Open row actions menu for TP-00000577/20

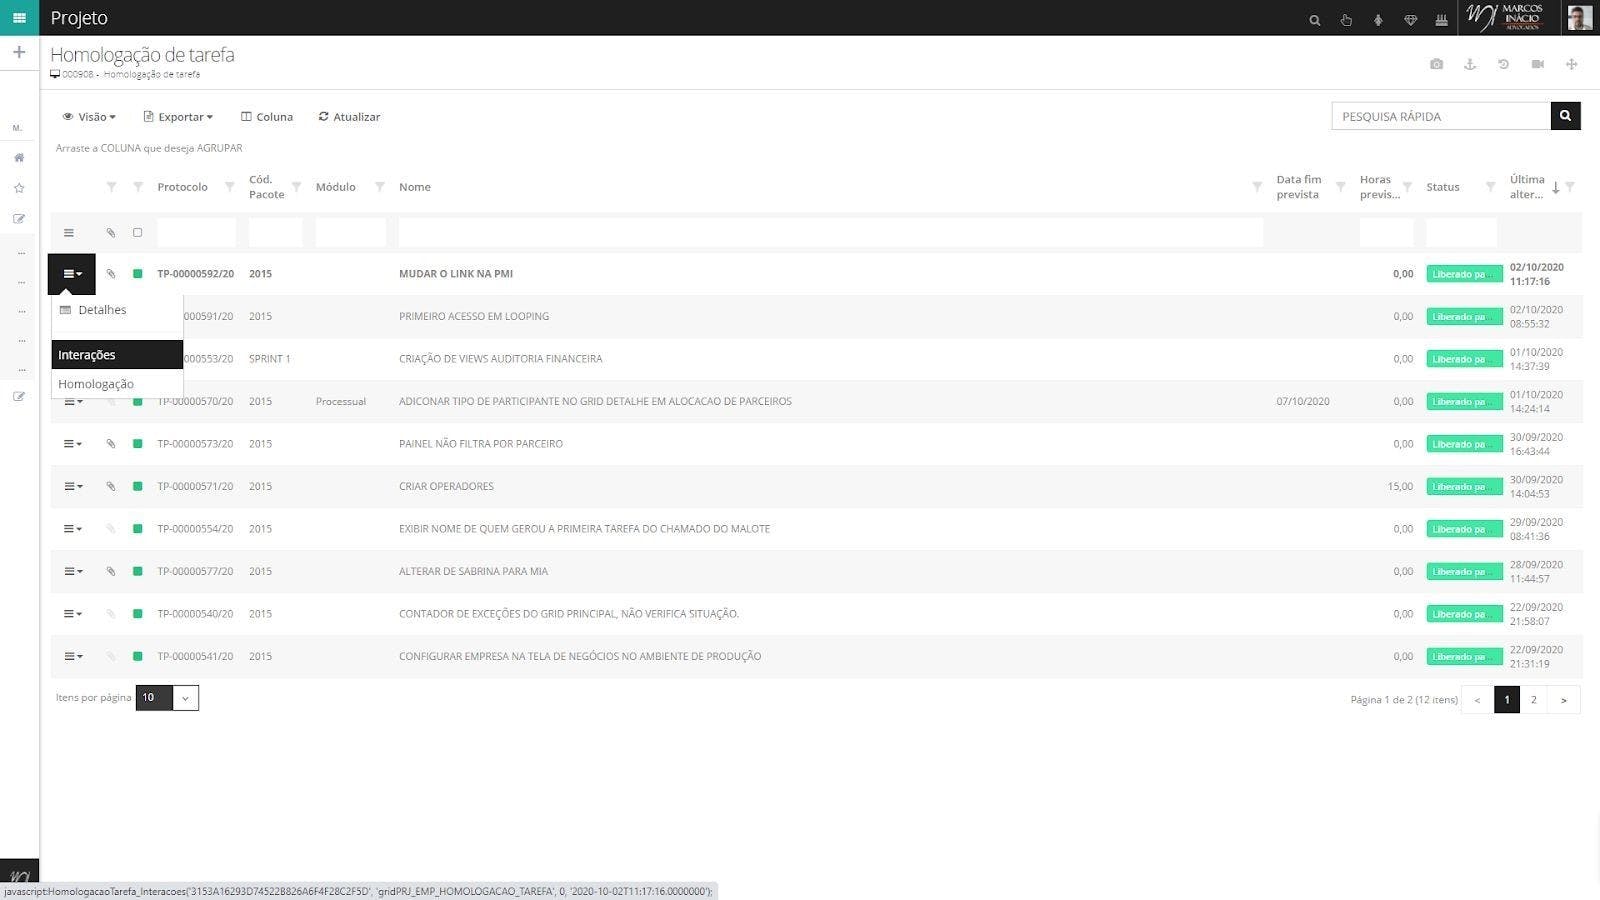[73, 572]
